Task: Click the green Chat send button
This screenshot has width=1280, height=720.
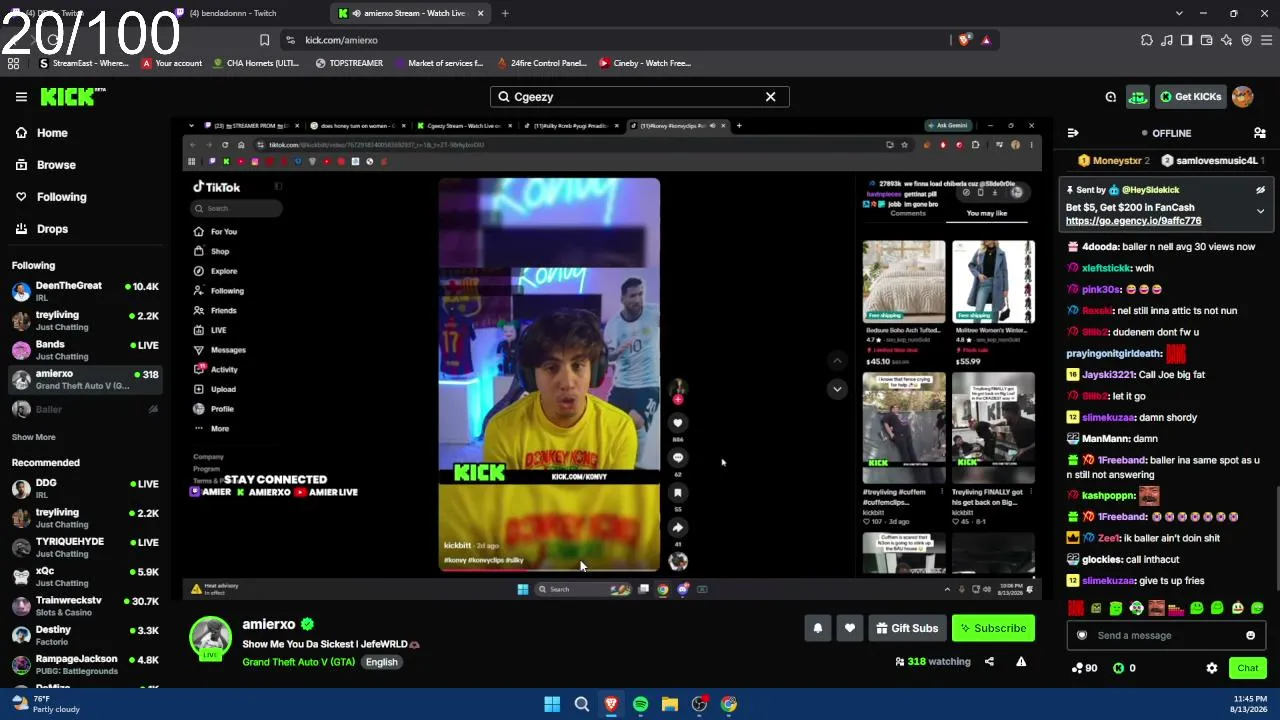Action: coord(1247,668)
